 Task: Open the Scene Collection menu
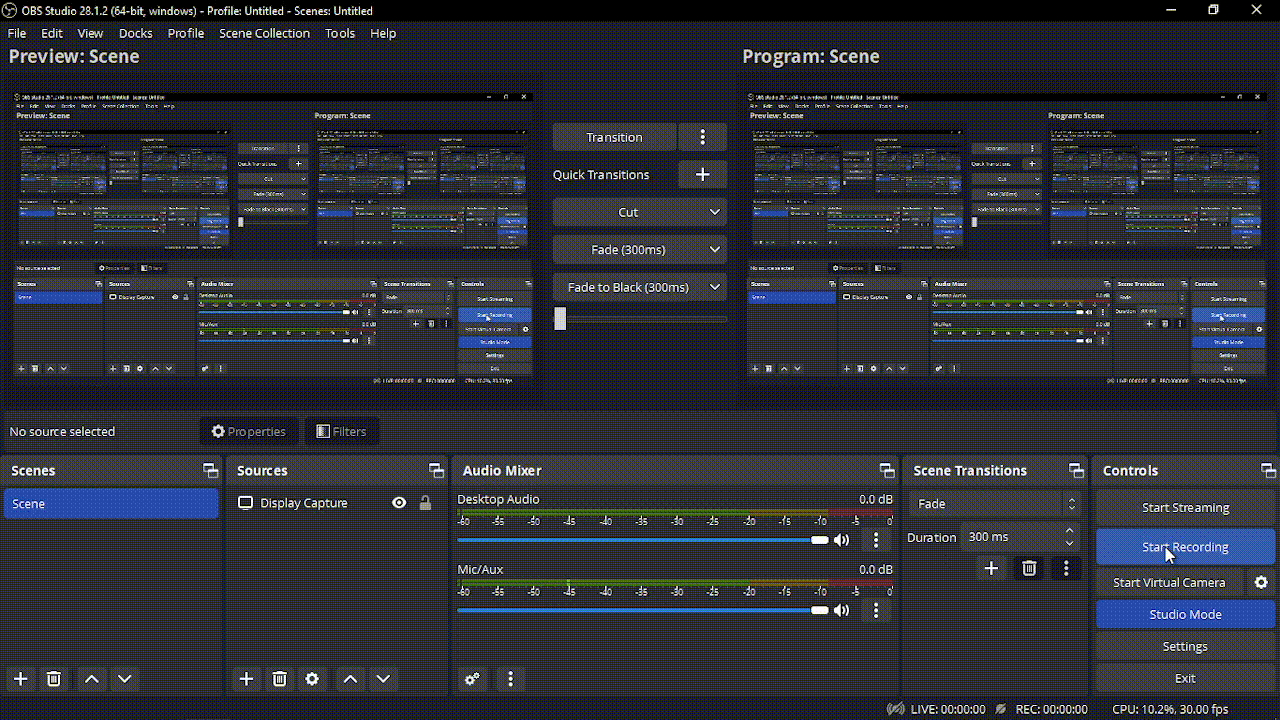coord(265,33)
